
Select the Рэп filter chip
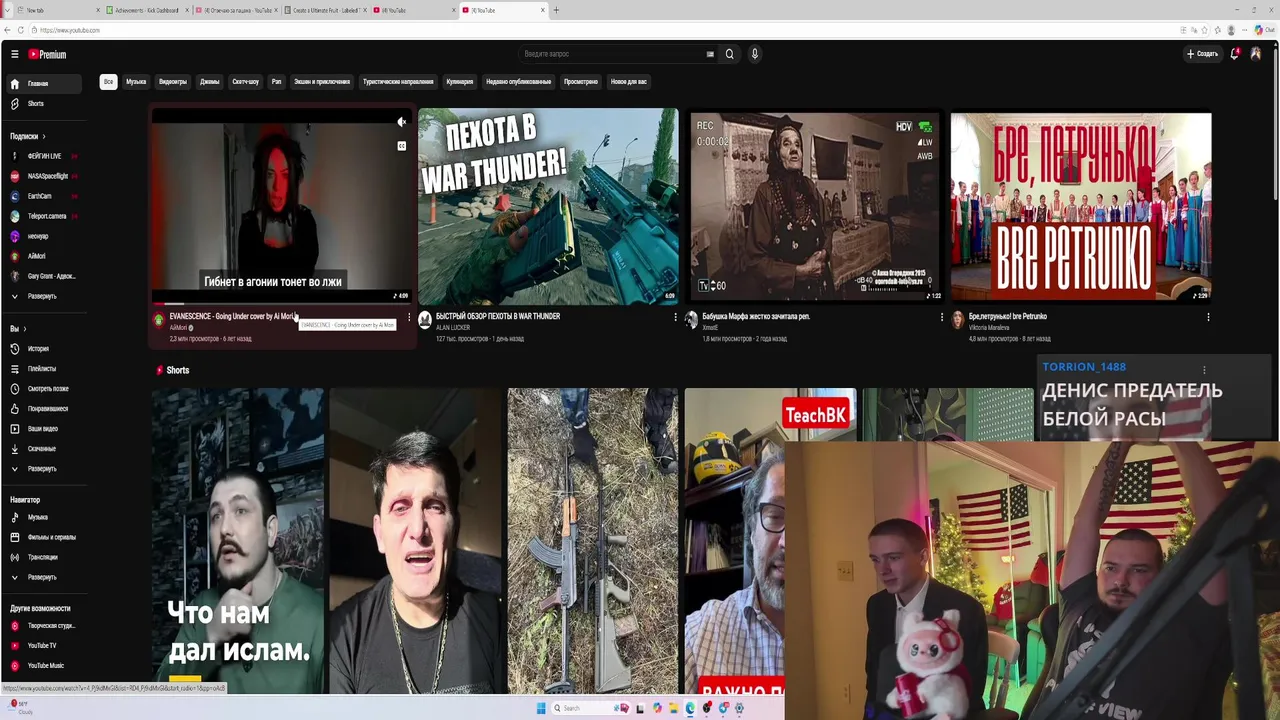point(276,82)
